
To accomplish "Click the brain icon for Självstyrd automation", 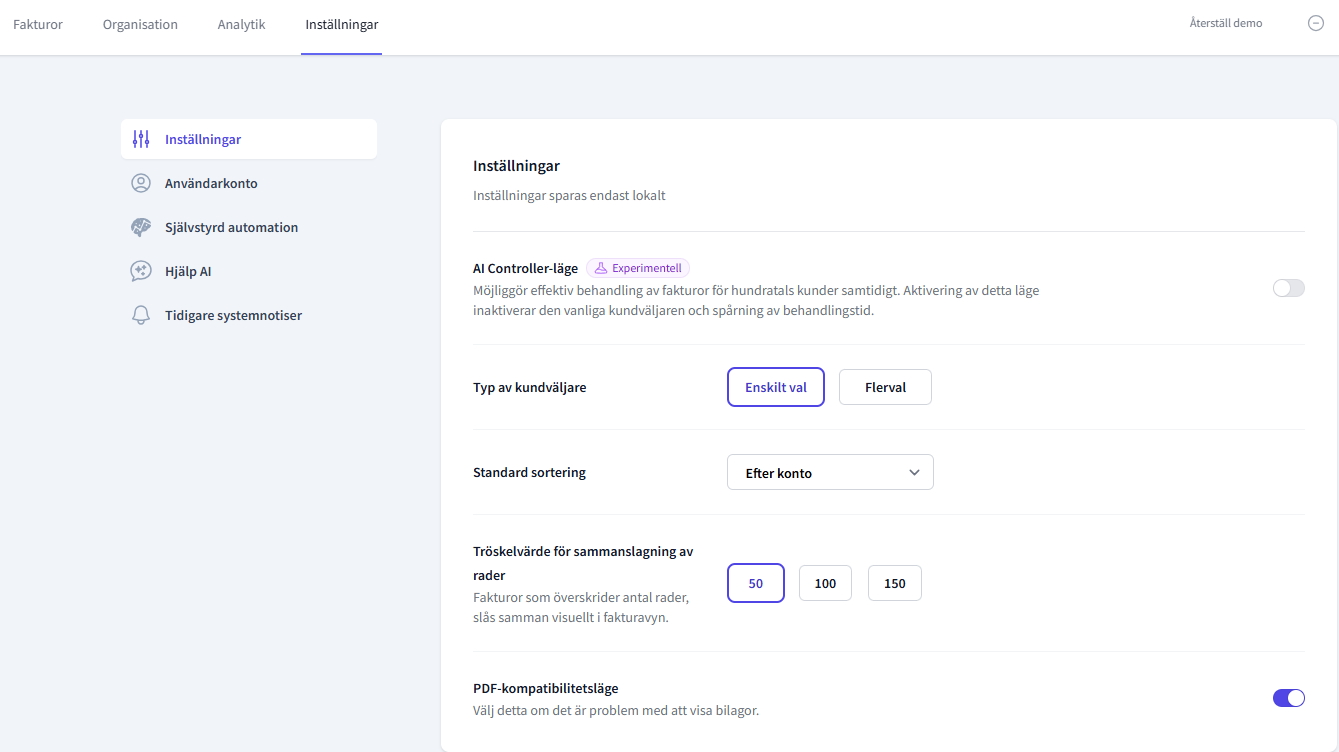I will click(141, 227).
